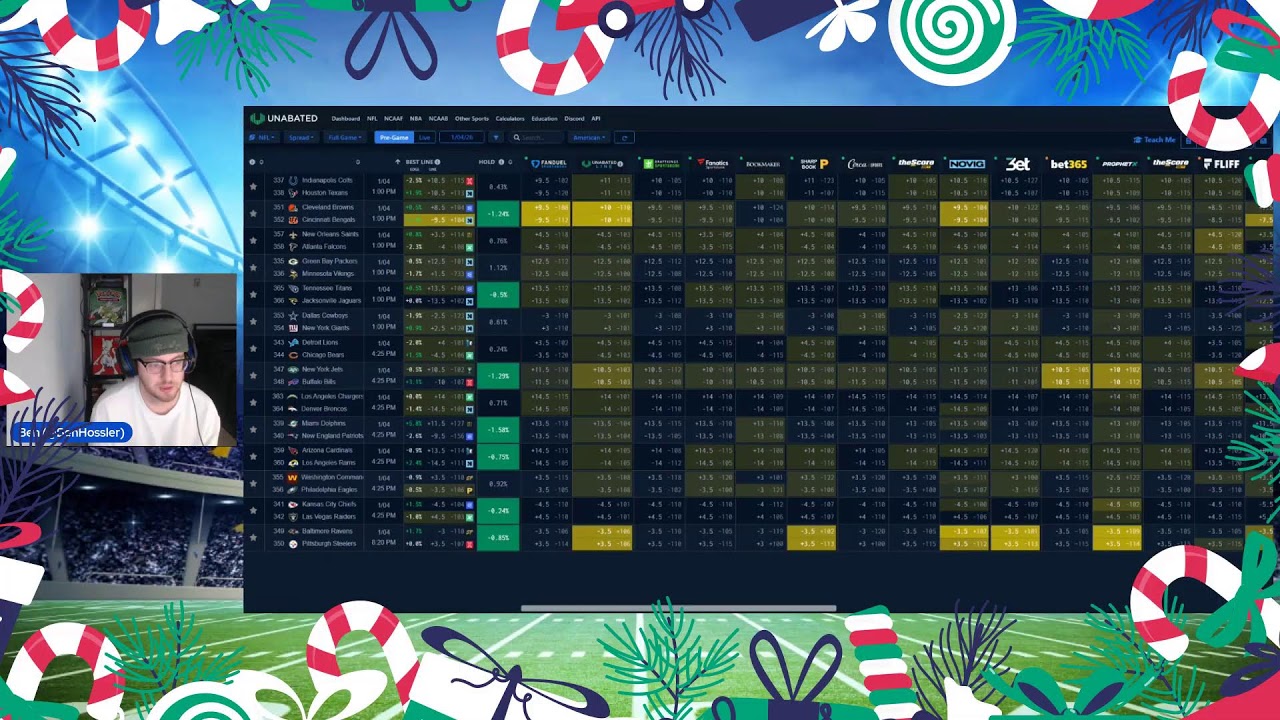Open the Full Game period dropdown

[346, 138]
